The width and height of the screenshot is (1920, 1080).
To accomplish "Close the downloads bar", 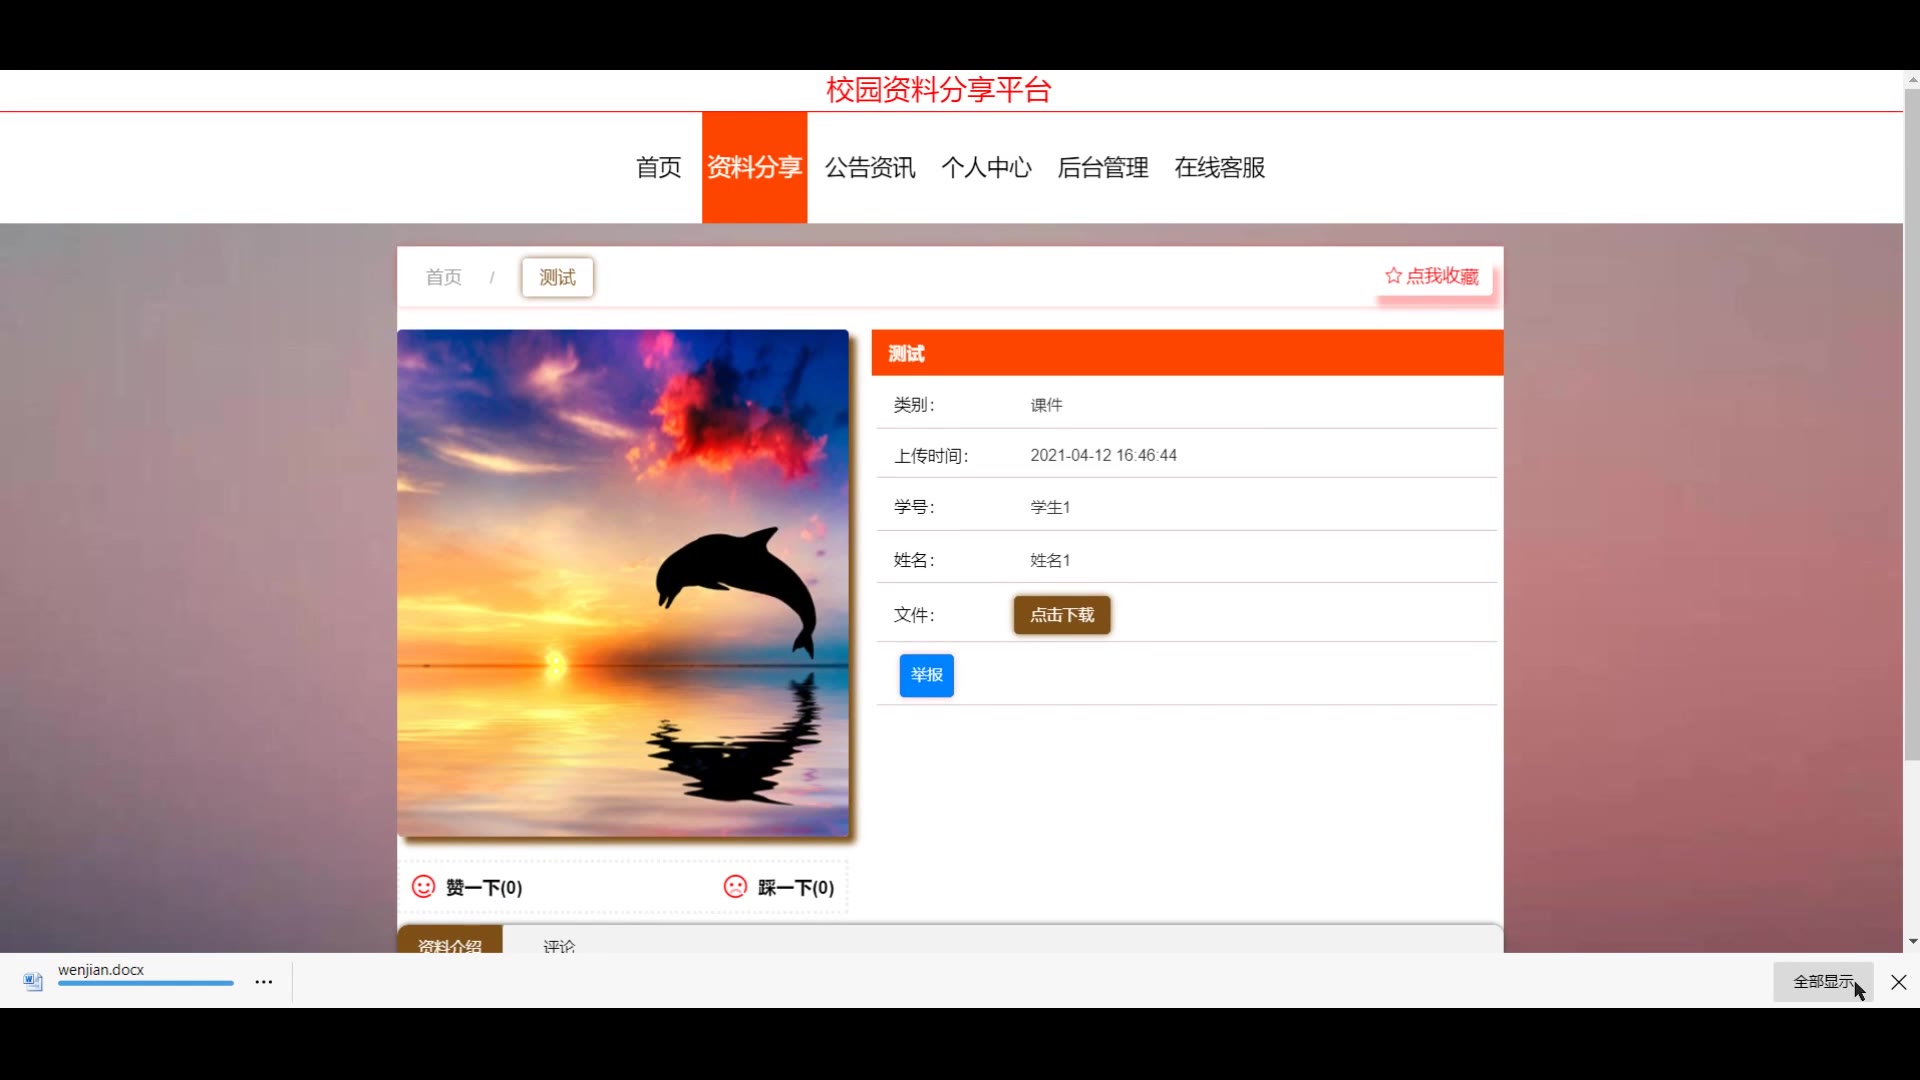I will (1899, 982).
